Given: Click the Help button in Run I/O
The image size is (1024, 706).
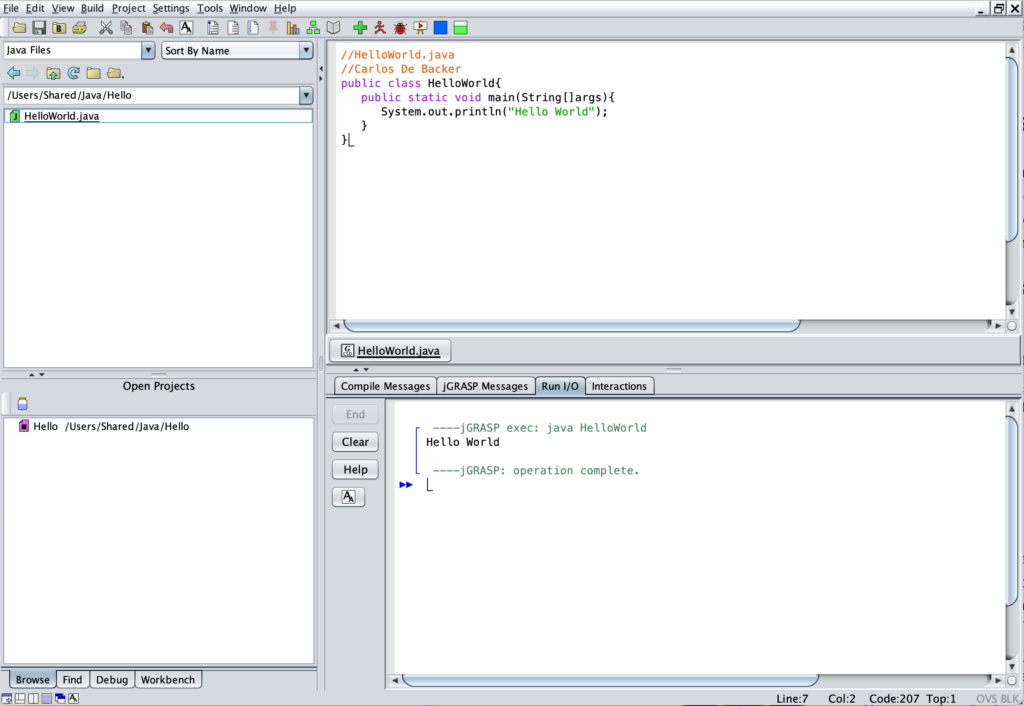Looking at the screenshot, I should coord(355,470).
